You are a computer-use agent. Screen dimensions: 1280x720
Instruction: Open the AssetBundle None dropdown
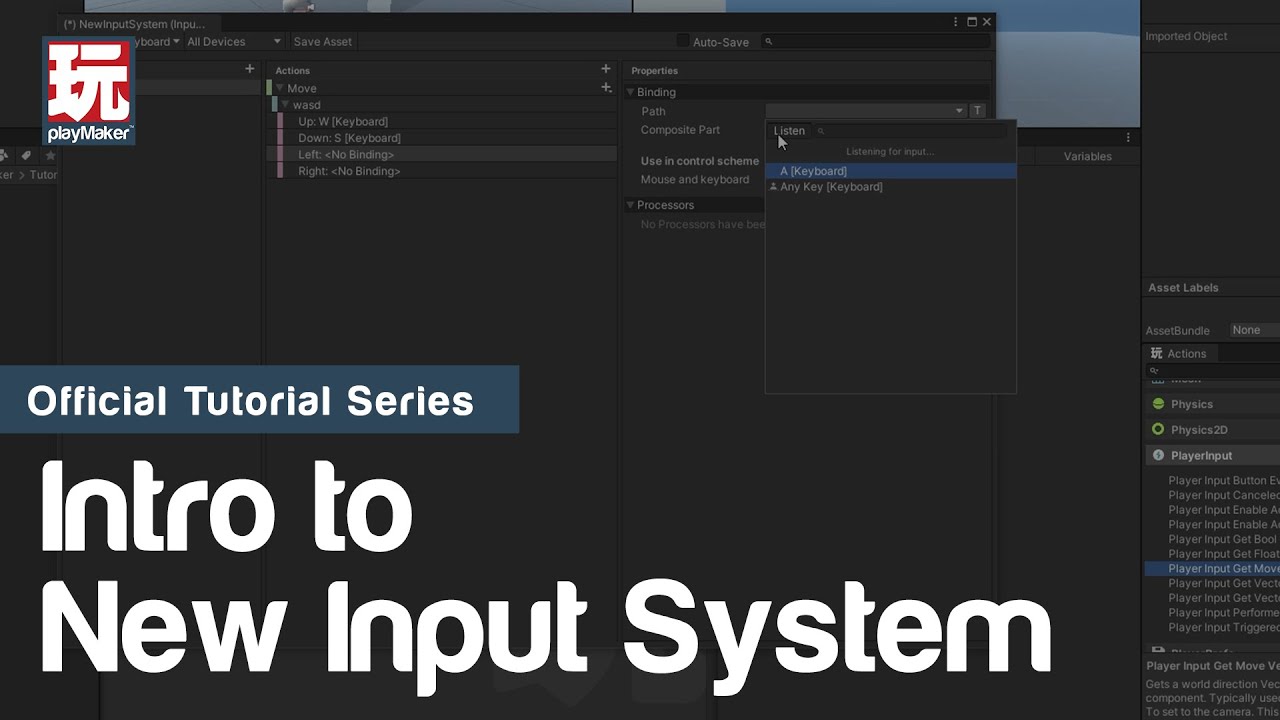1254,330
